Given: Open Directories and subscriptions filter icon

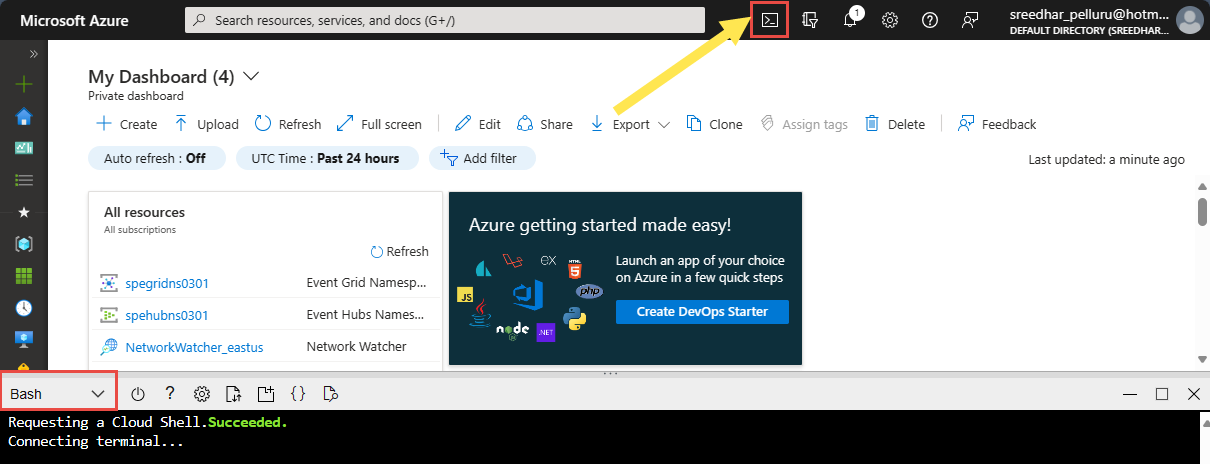Looking at the screenshot, I should 811,20.
